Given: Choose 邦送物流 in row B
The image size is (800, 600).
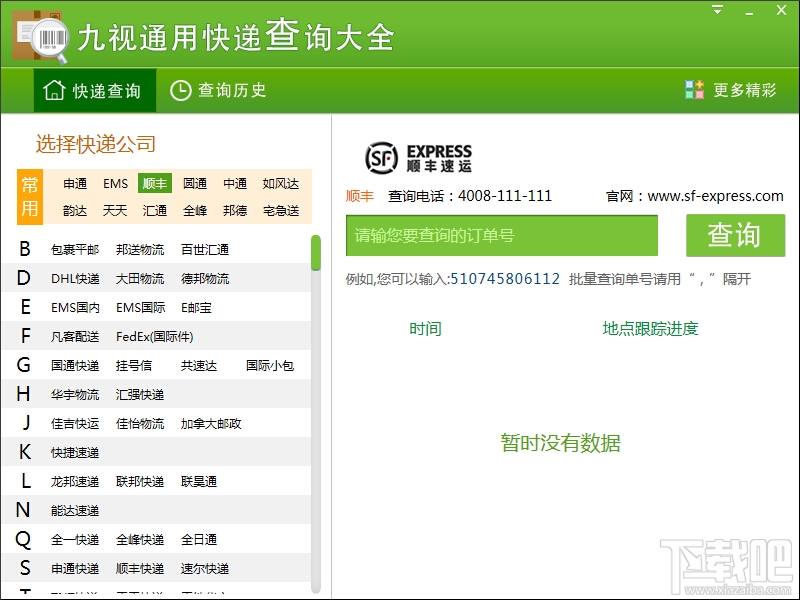Looking at the screenshot, I should pos(140,249).
